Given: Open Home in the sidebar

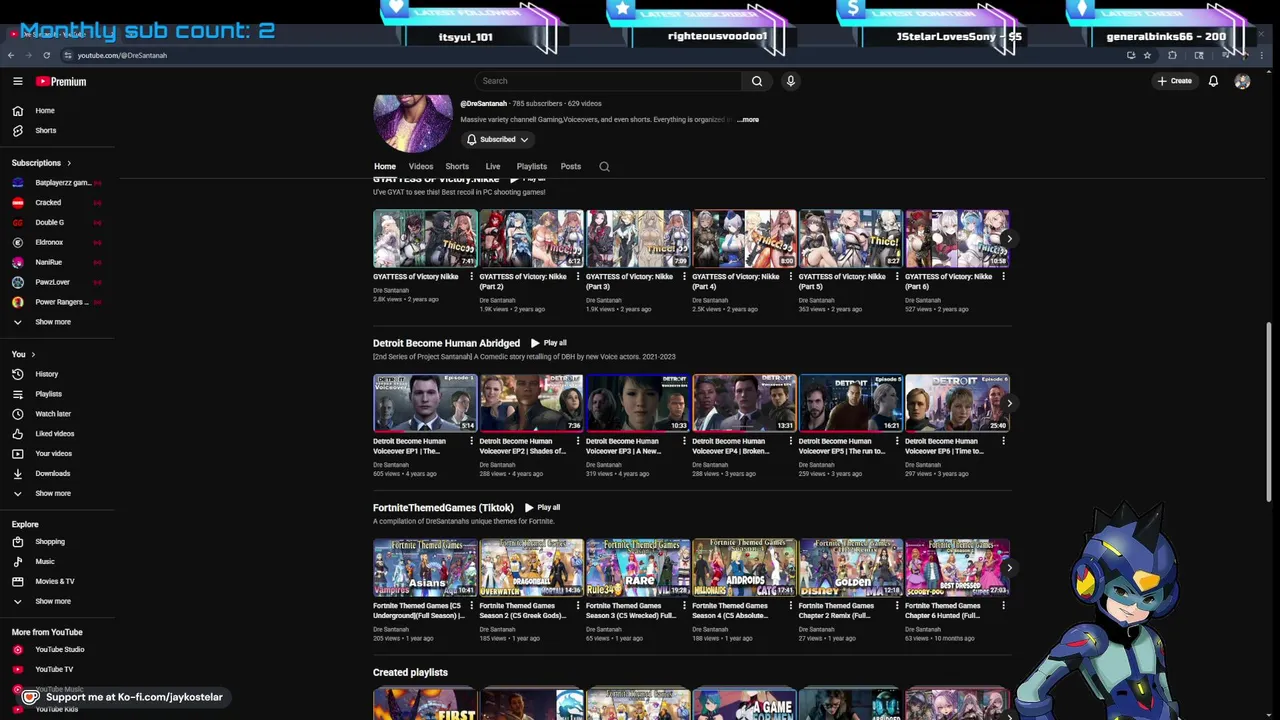Looking at the screenshot, I should 45,110.
